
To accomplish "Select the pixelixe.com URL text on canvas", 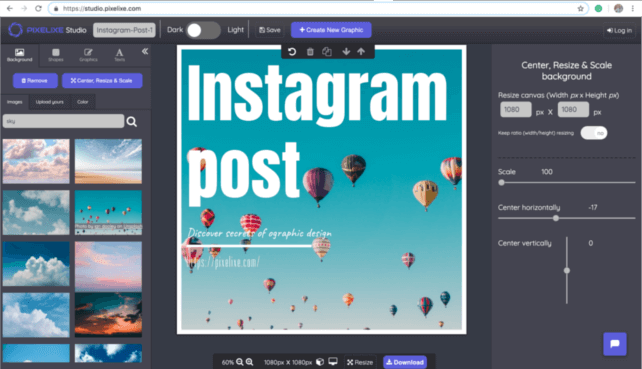I will tap(224, 263).
